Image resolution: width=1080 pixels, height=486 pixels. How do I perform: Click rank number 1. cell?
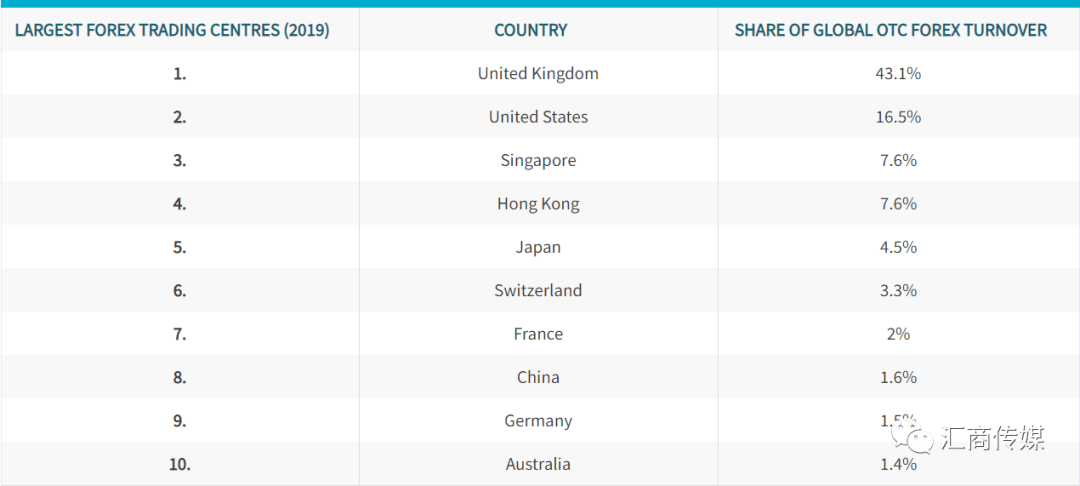tap(180, 74)
